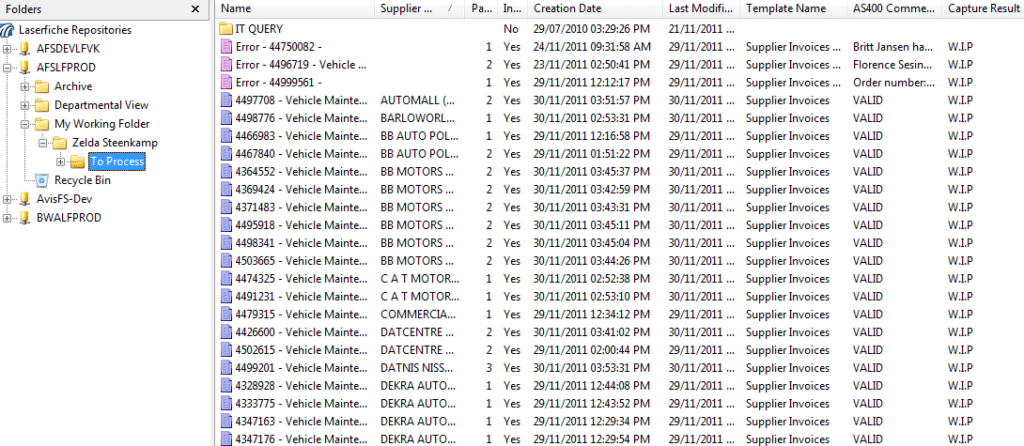Image resolution: width=1024 pixels, height=446 pixels.
Task: Collapse the AFSLFPROD repository node
Action: tap(7, 67)
